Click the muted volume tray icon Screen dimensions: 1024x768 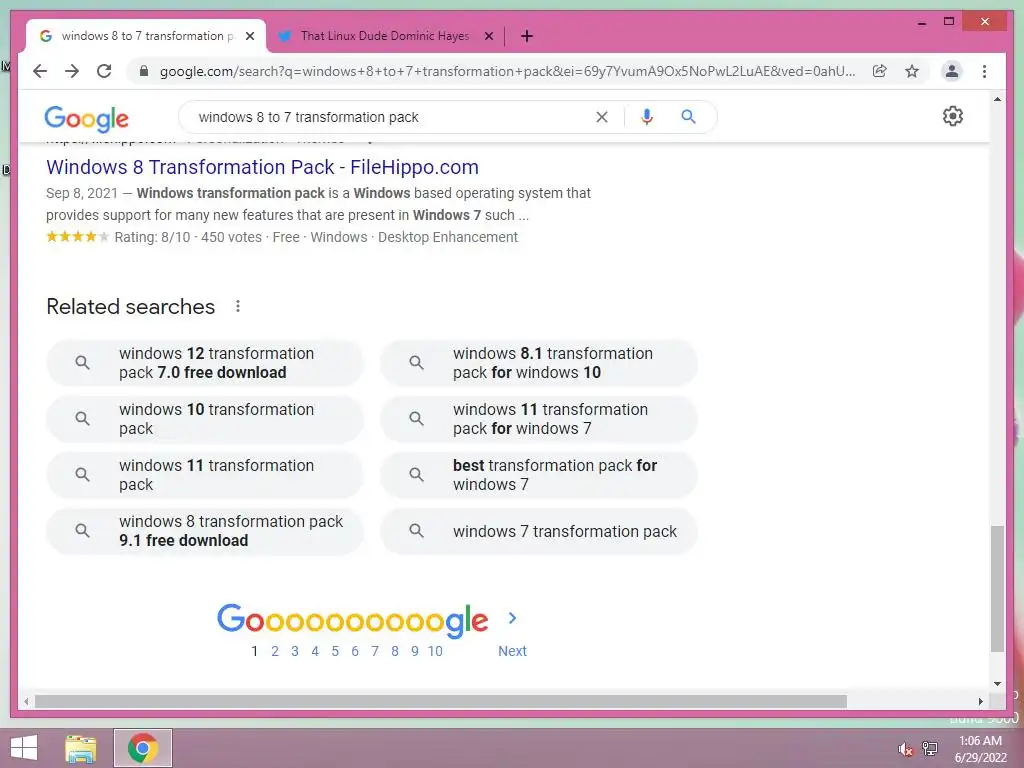905,749
